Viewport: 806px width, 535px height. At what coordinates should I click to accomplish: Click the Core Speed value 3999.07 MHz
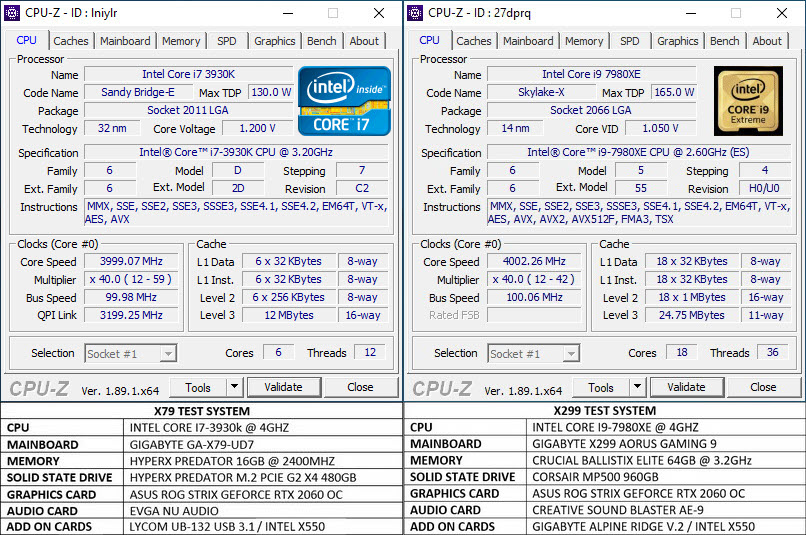point(131,261)
